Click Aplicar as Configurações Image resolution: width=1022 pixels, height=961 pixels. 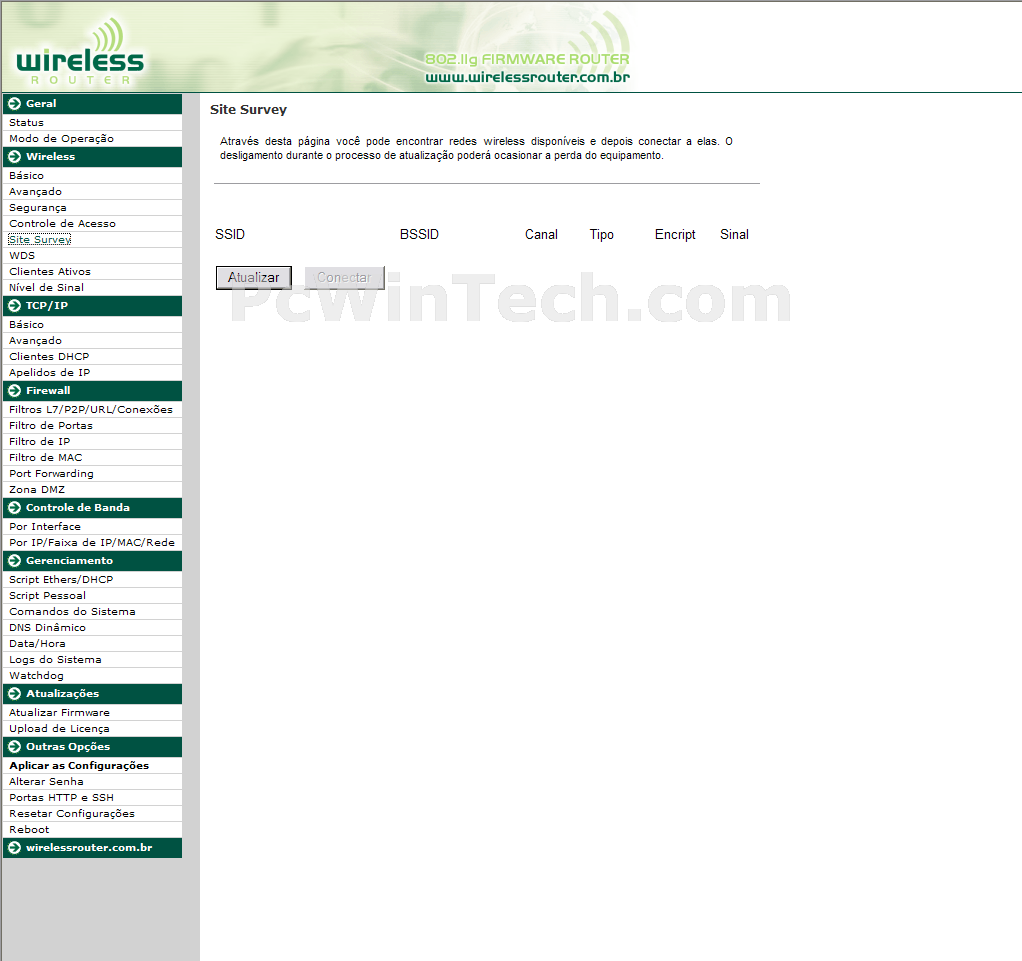click(79, 766)
